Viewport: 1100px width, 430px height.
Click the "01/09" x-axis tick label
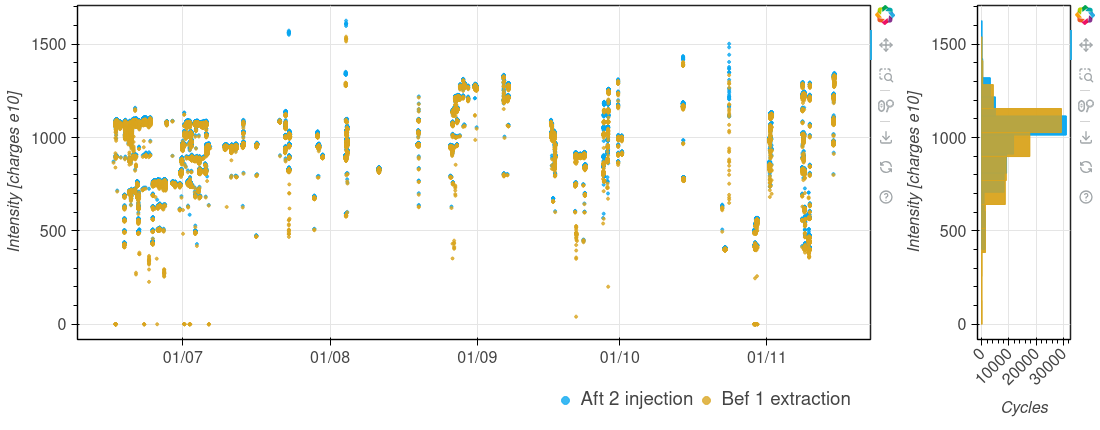point(475,357)
